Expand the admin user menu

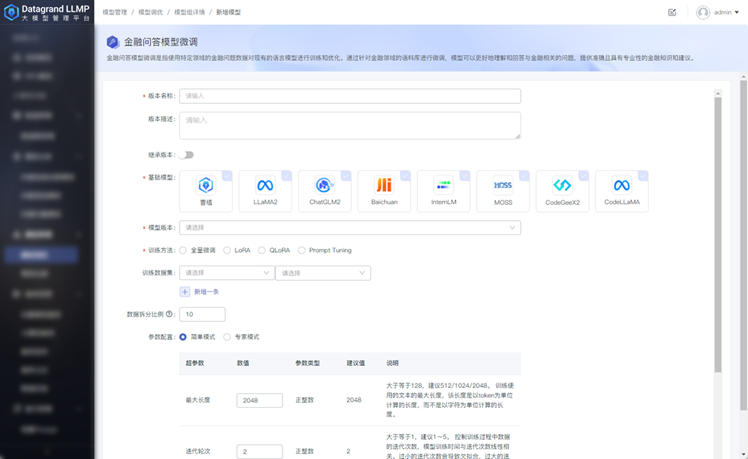(x=718, y=13)
